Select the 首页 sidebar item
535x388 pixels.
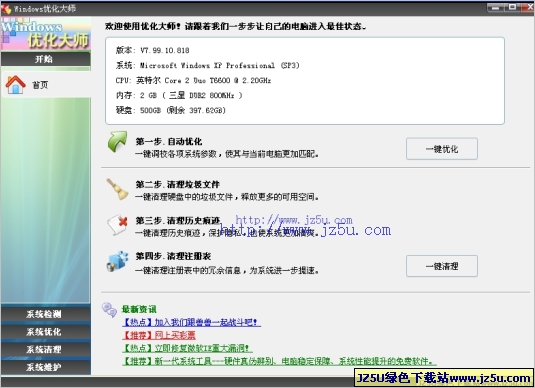tap(46, 85)
